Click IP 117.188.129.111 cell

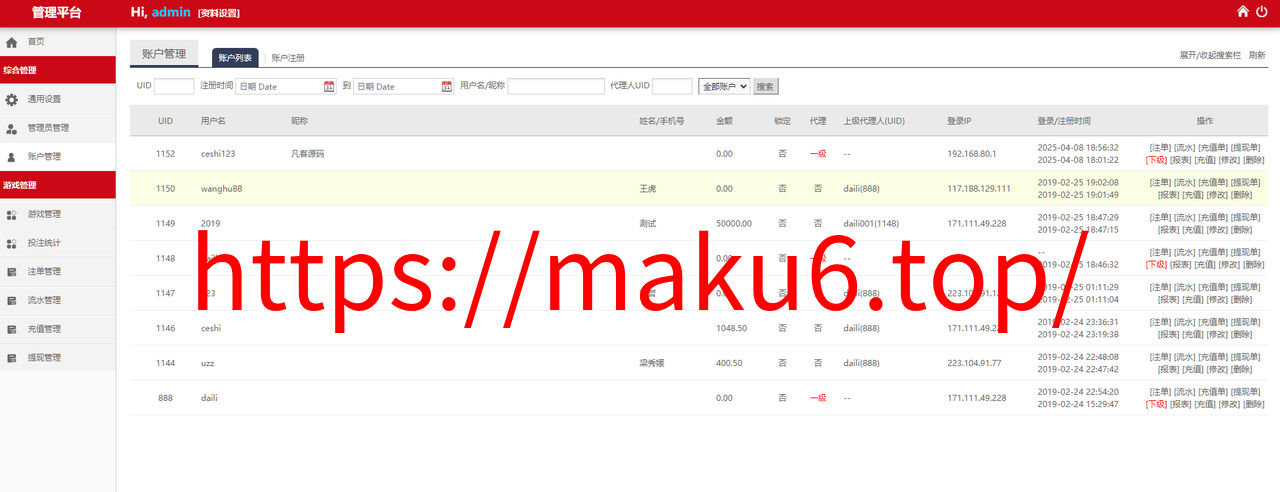(x=979, y=189)
